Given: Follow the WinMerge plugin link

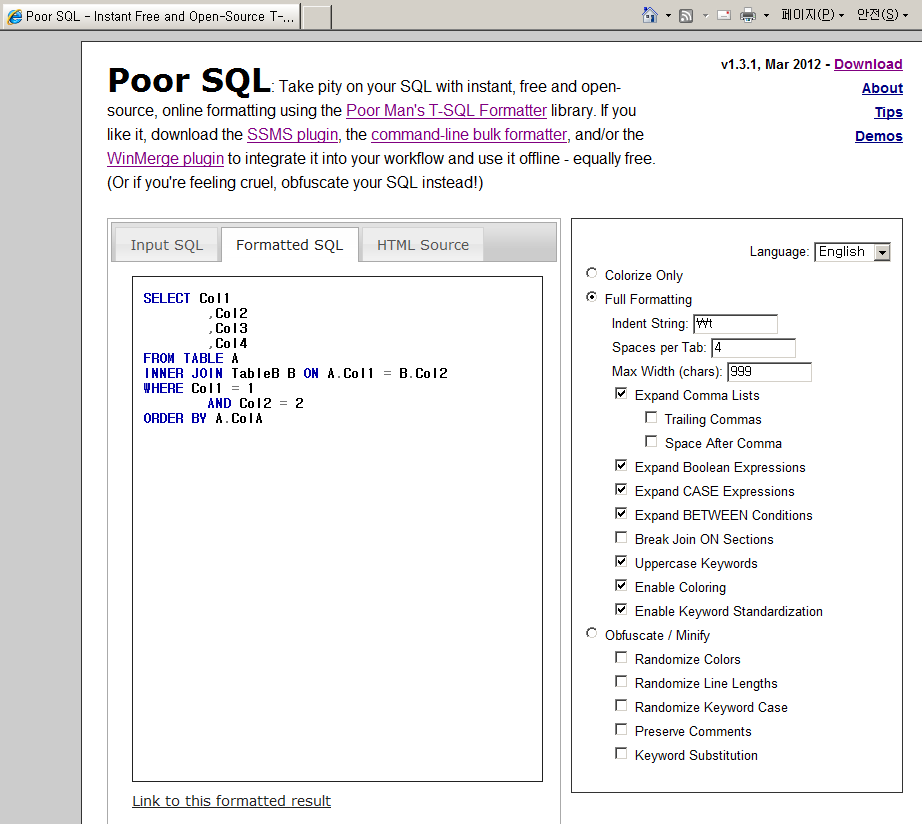Looking at the screenshot, I should [x=165, y=159].
